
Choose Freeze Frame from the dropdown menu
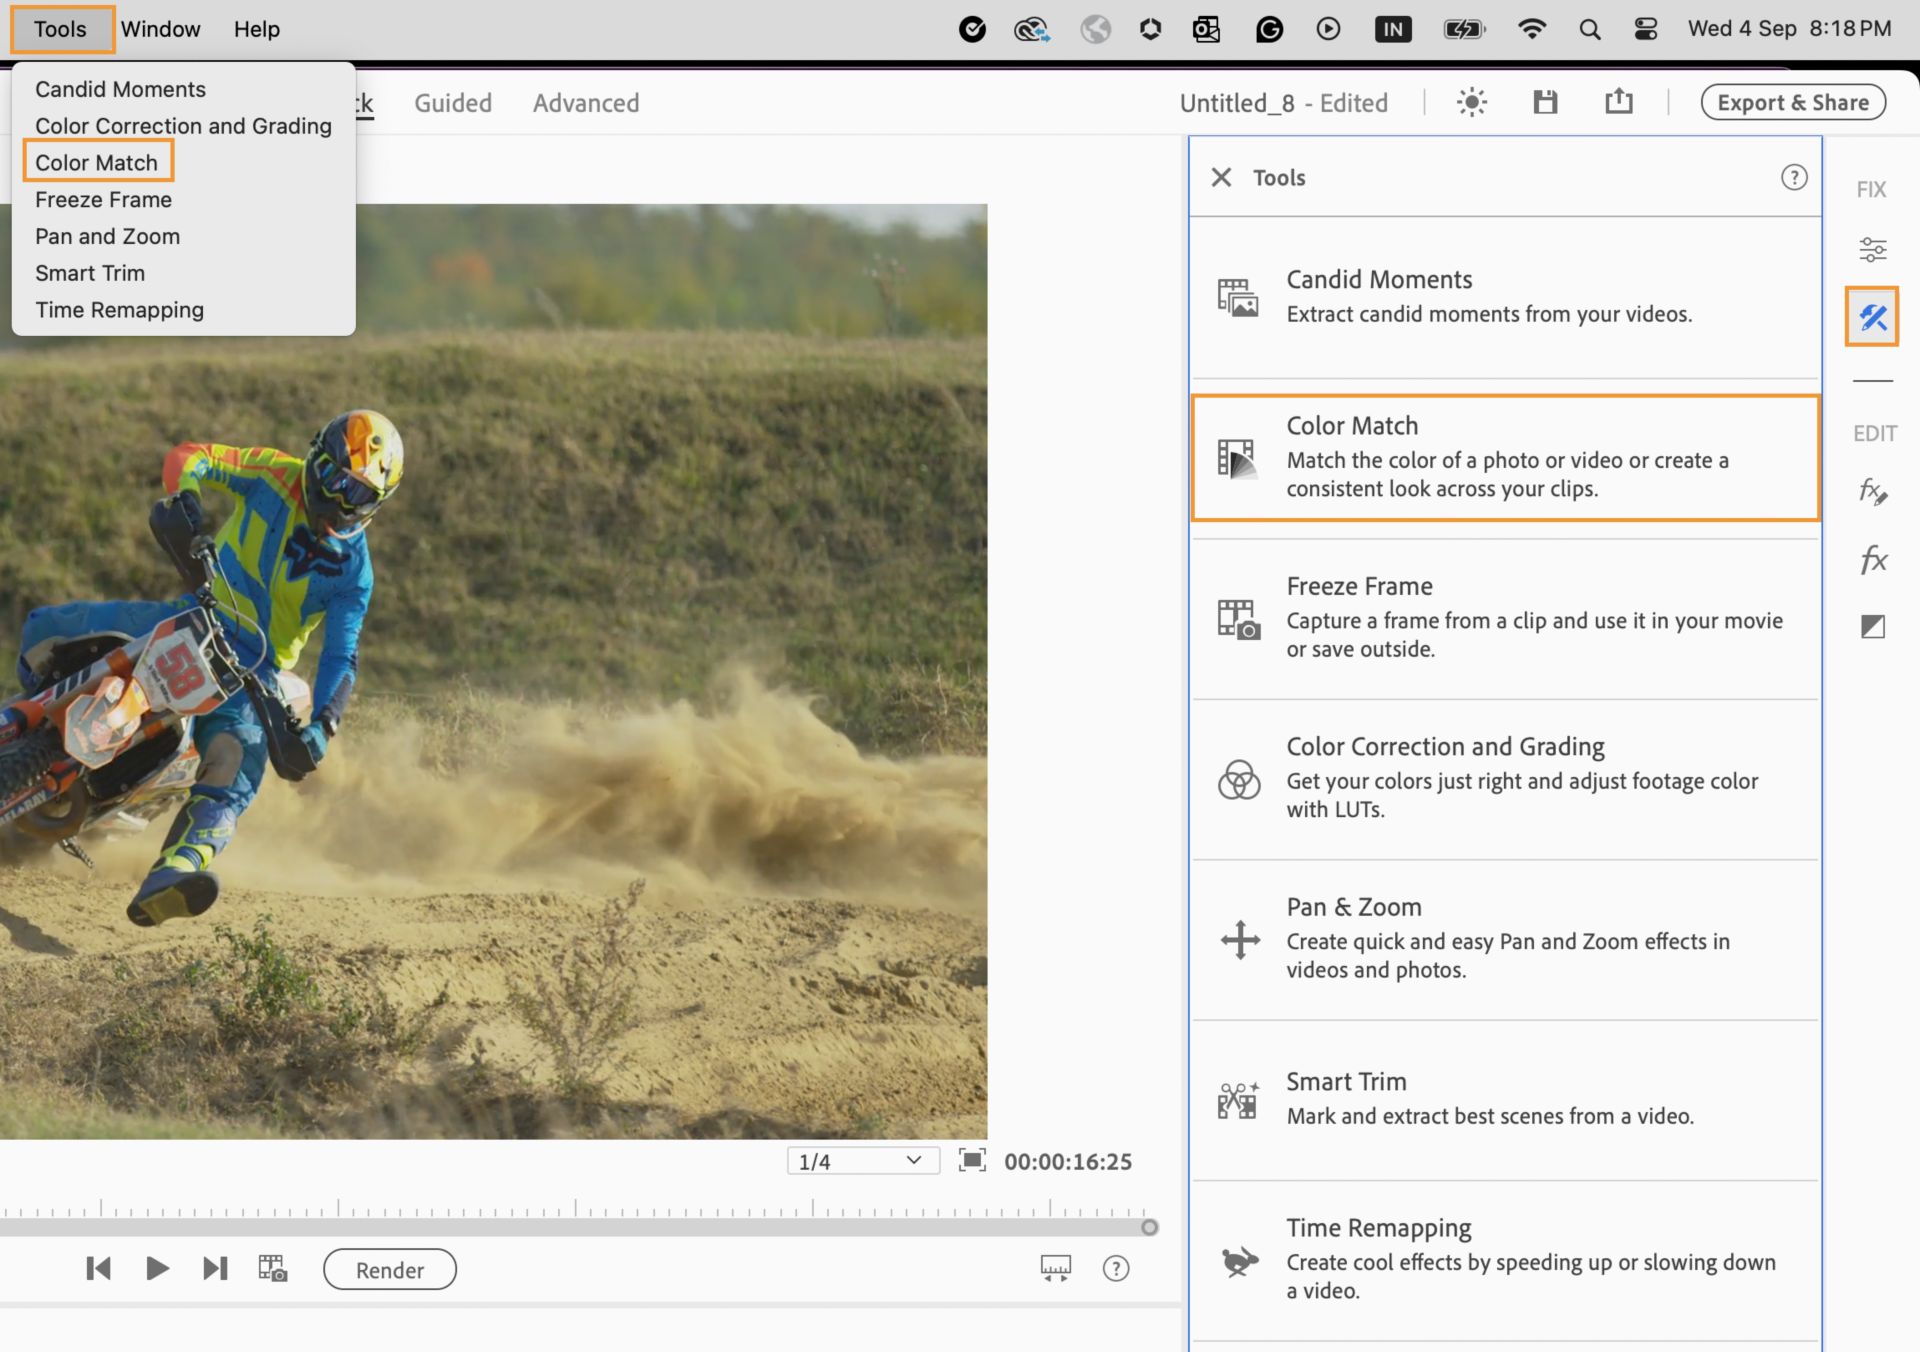pos(103,199)
